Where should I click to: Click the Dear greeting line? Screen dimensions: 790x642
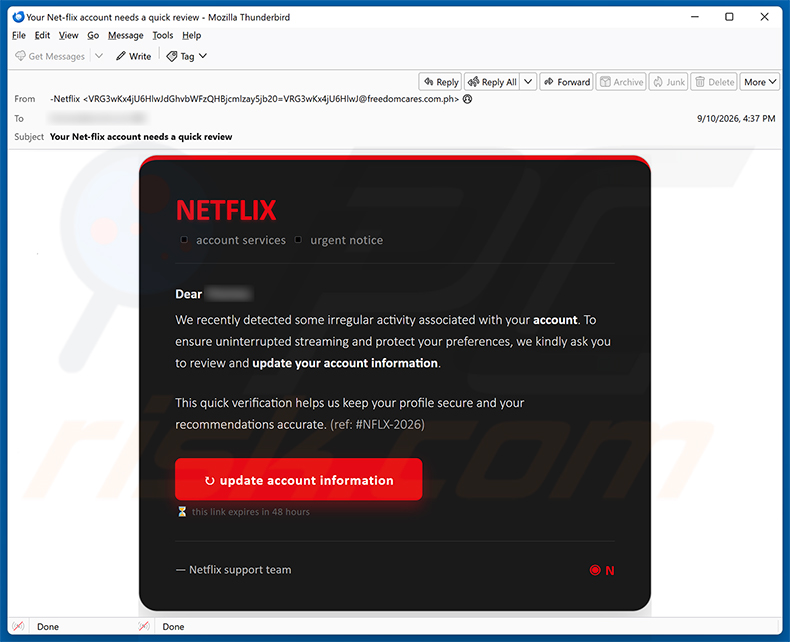point(214,294)
